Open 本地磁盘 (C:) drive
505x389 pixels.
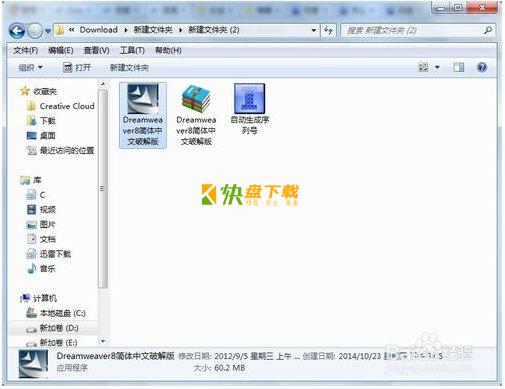coord(56,313)
